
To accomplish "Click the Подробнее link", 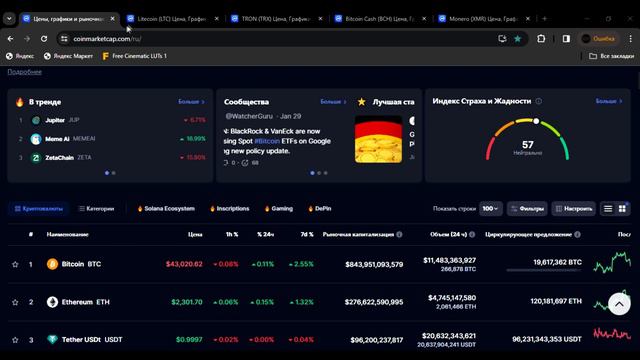I will click(24, 72).
